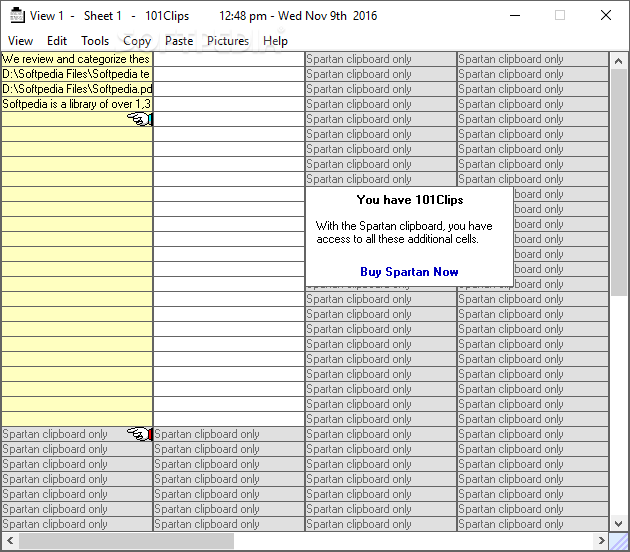Open the Help menu
Screen dimensions: 630x552
[x=275, y=41]
